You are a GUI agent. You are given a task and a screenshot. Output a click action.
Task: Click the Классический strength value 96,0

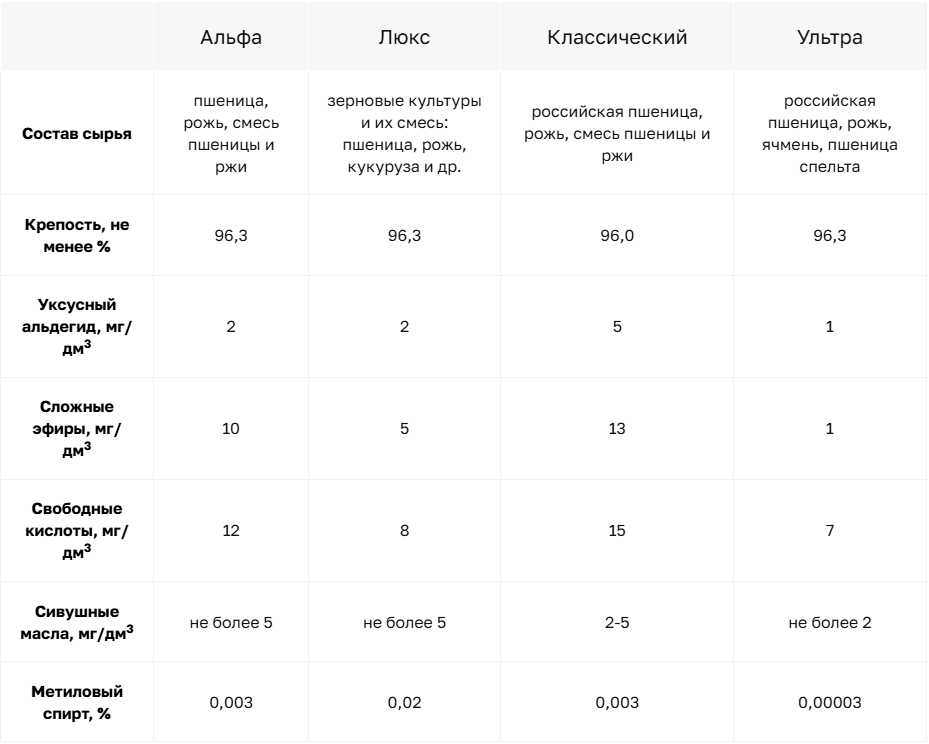point(617,236)
